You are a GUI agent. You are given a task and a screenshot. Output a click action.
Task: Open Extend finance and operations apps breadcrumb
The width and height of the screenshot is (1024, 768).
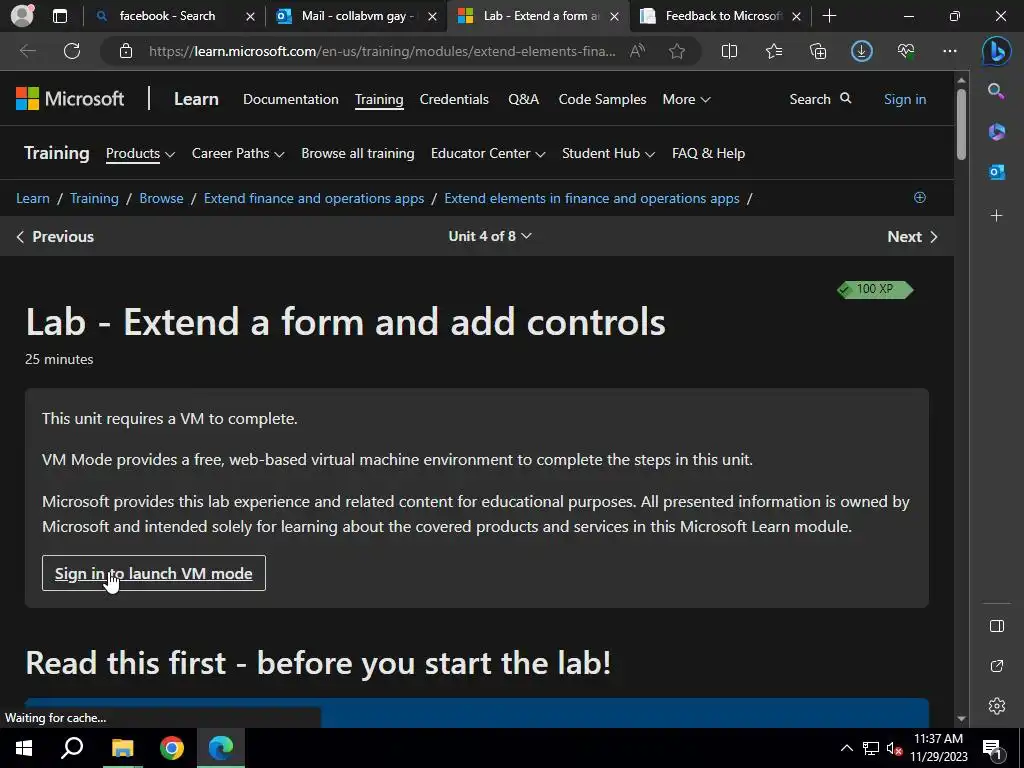tap(313, 199)
